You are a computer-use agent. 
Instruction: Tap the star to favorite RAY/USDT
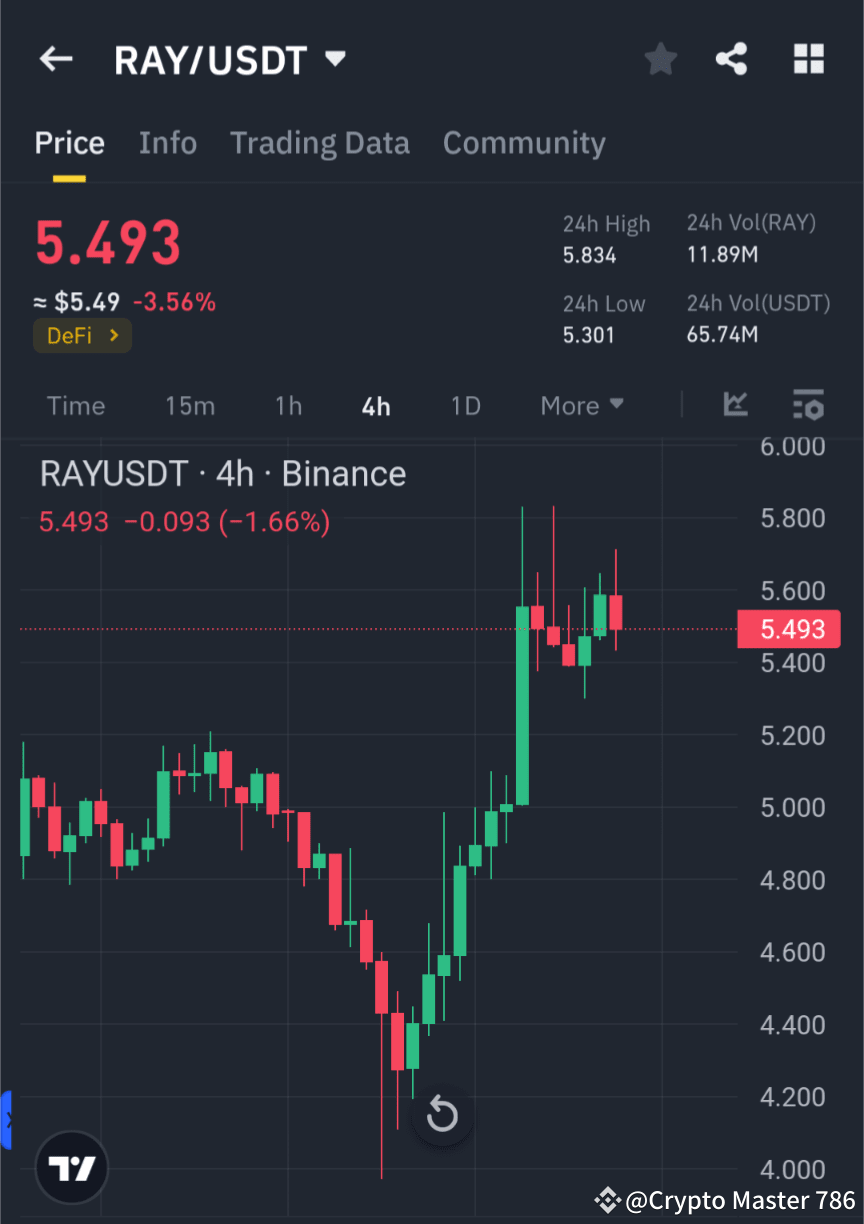point(660,58)
